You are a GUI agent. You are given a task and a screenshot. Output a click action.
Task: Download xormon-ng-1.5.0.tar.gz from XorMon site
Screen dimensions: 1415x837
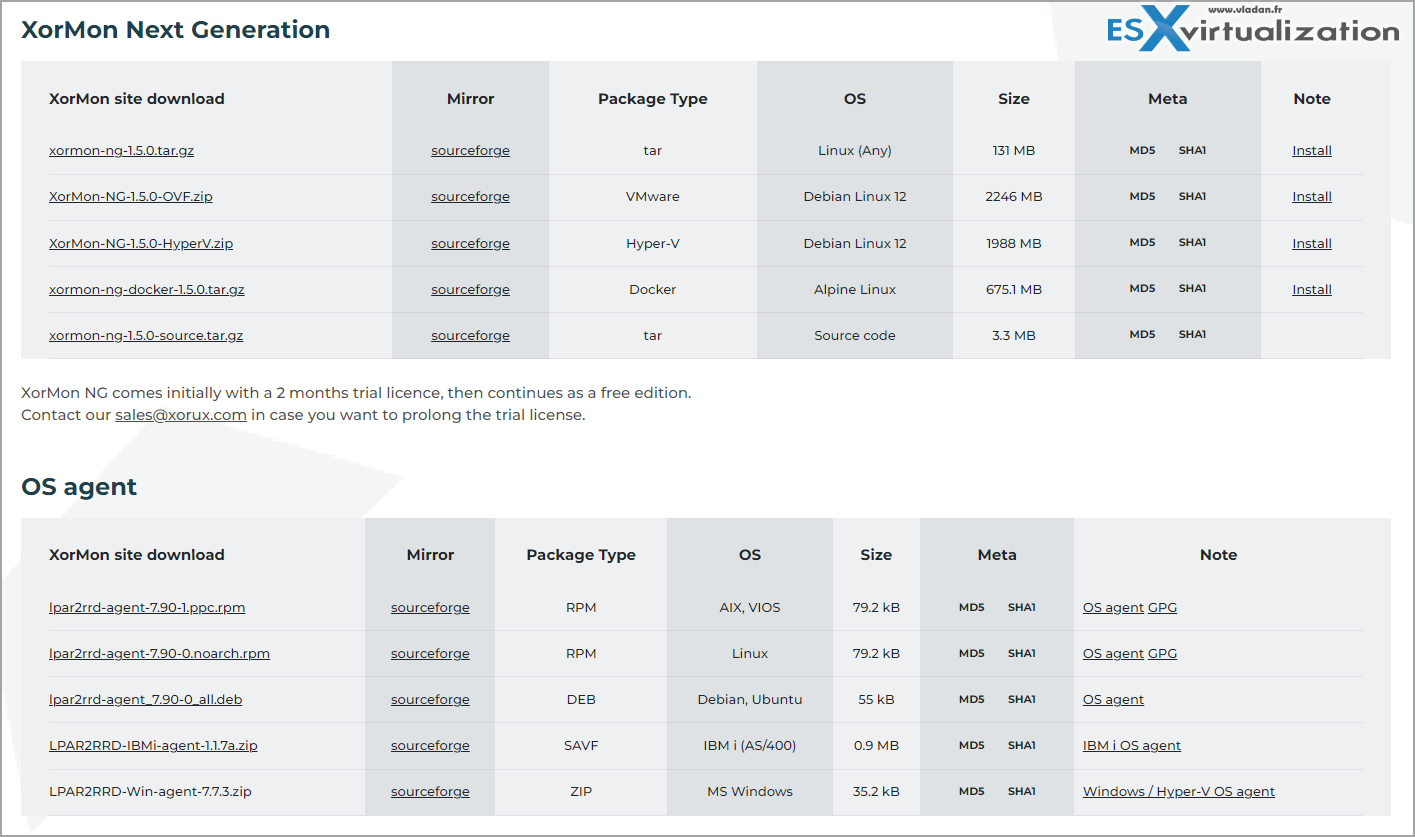click(x=121, y=151)
